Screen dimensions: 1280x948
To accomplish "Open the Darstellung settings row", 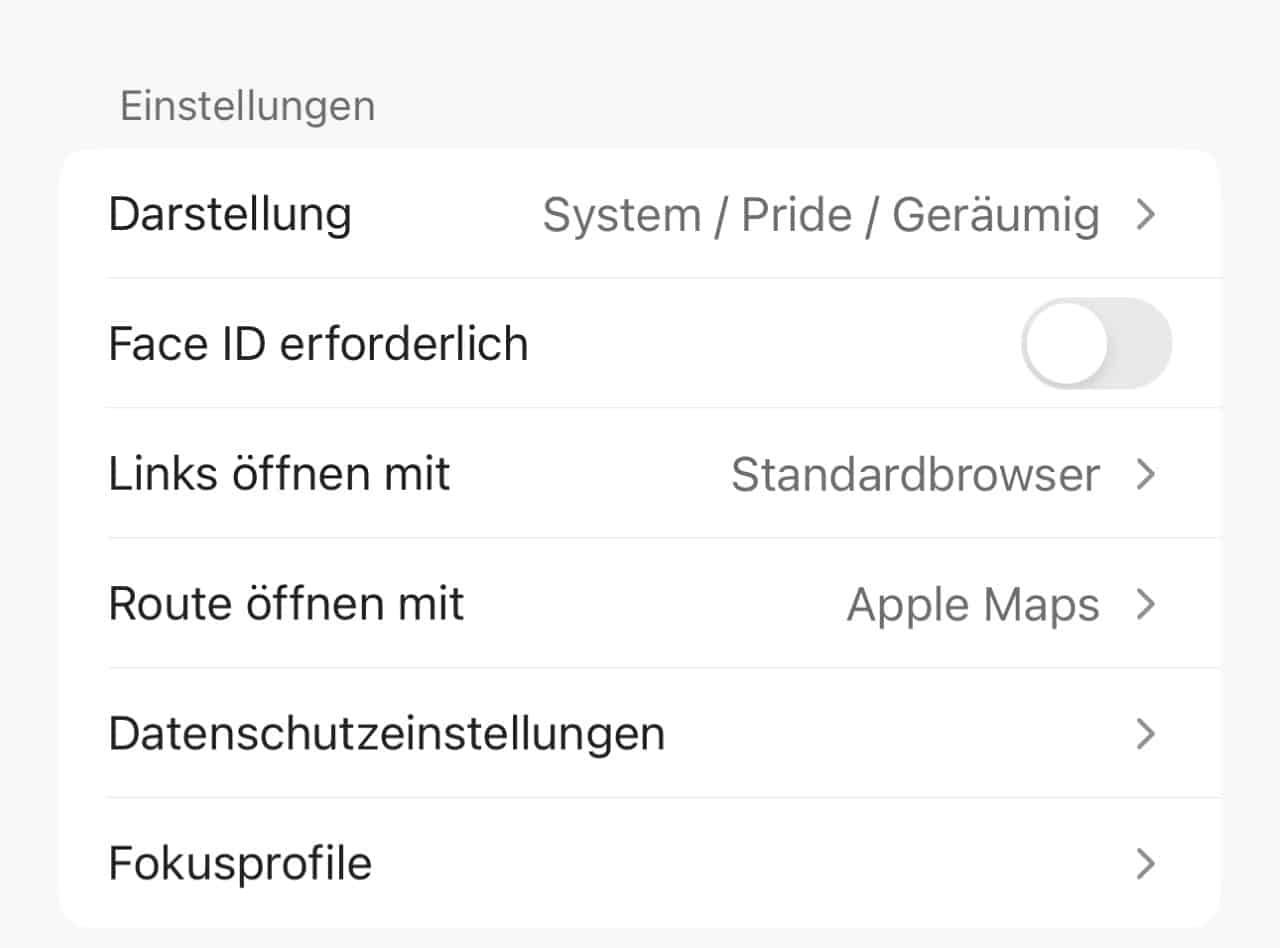I will click(230, 215).
